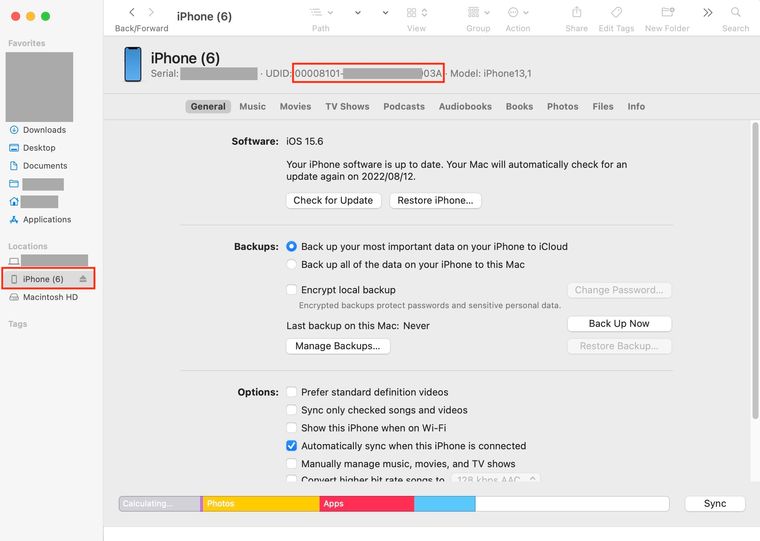Image resolution: width=760 pixels, height=541 pixels.
Task: Switch to the Music tab
Action: [253, 107]
